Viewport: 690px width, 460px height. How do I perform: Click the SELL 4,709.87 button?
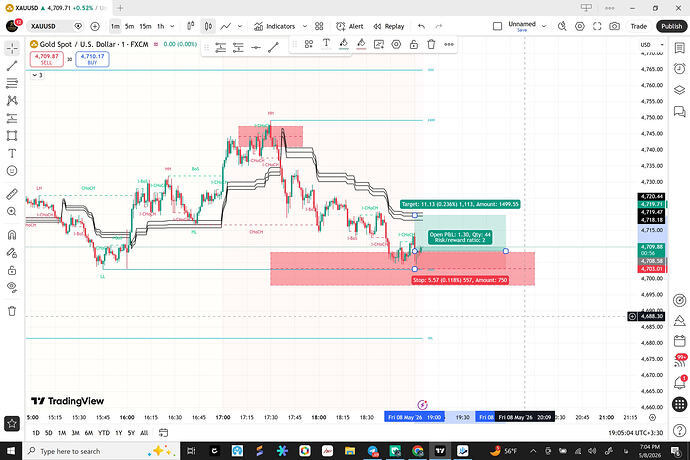click(x=47, y=59)
